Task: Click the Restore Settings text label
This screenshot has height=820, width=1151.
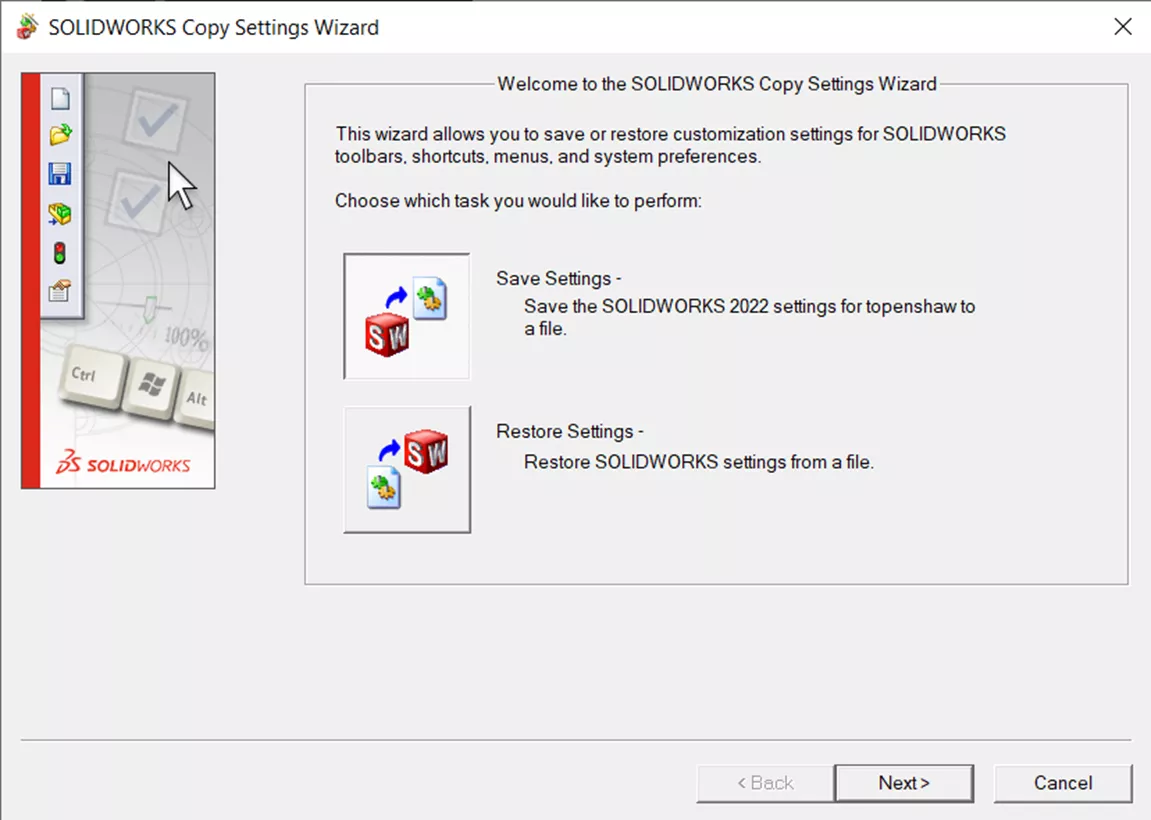Action: pos(568,431)
